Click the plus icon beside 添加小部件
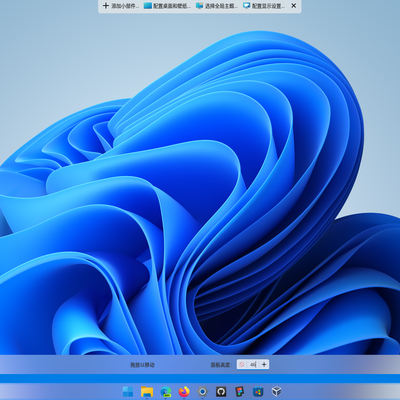This screenshot has height=400, width=400. point(106,6)
